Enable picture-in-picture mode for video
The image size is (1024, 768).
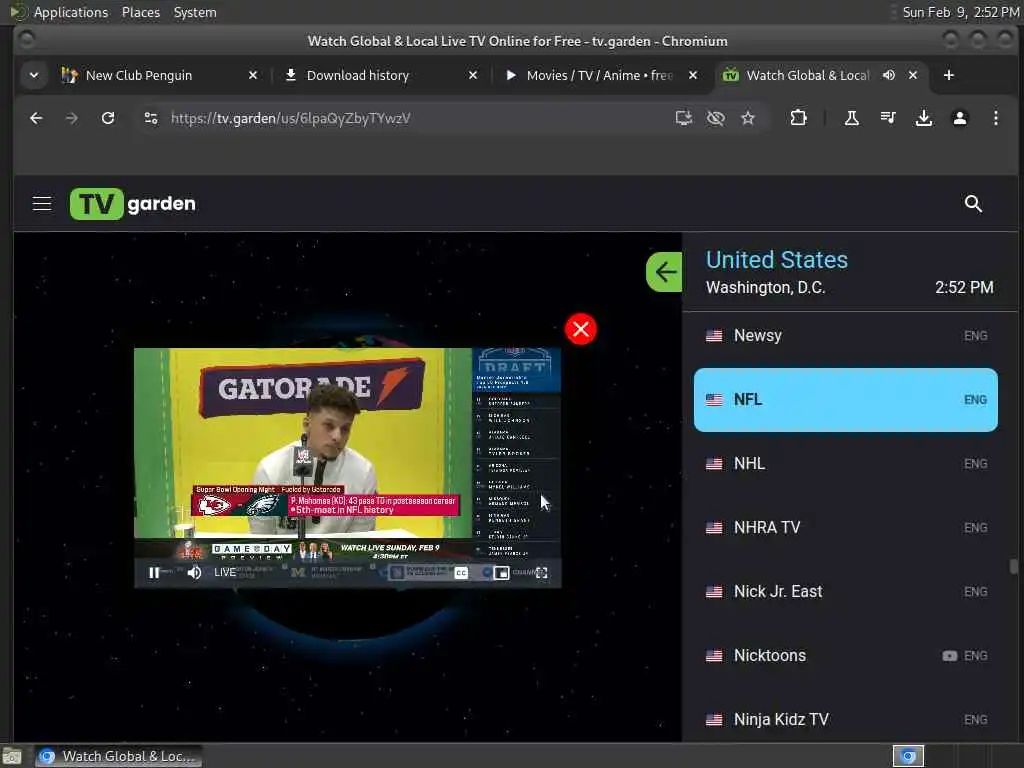(x=501, y=573)
